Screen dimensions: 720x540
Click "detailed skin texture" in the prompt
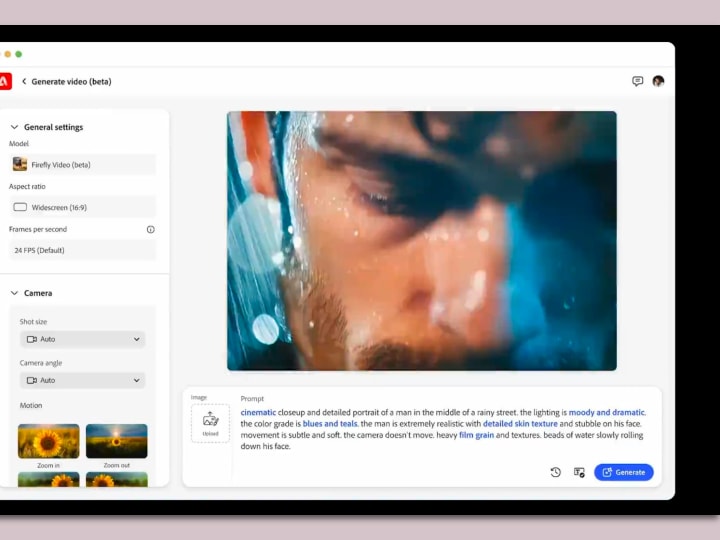click(x=520, y=423)
